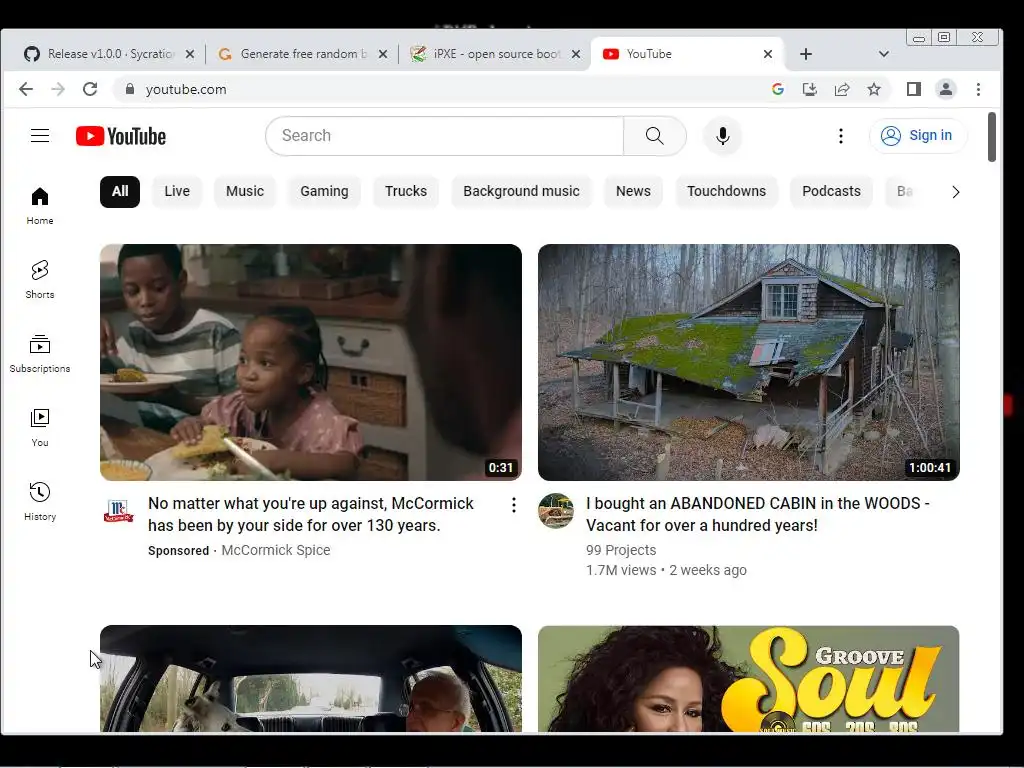Select the Gaming filter chip
This screenshot has height=768, width=1024.
click(x=324, y=191)
